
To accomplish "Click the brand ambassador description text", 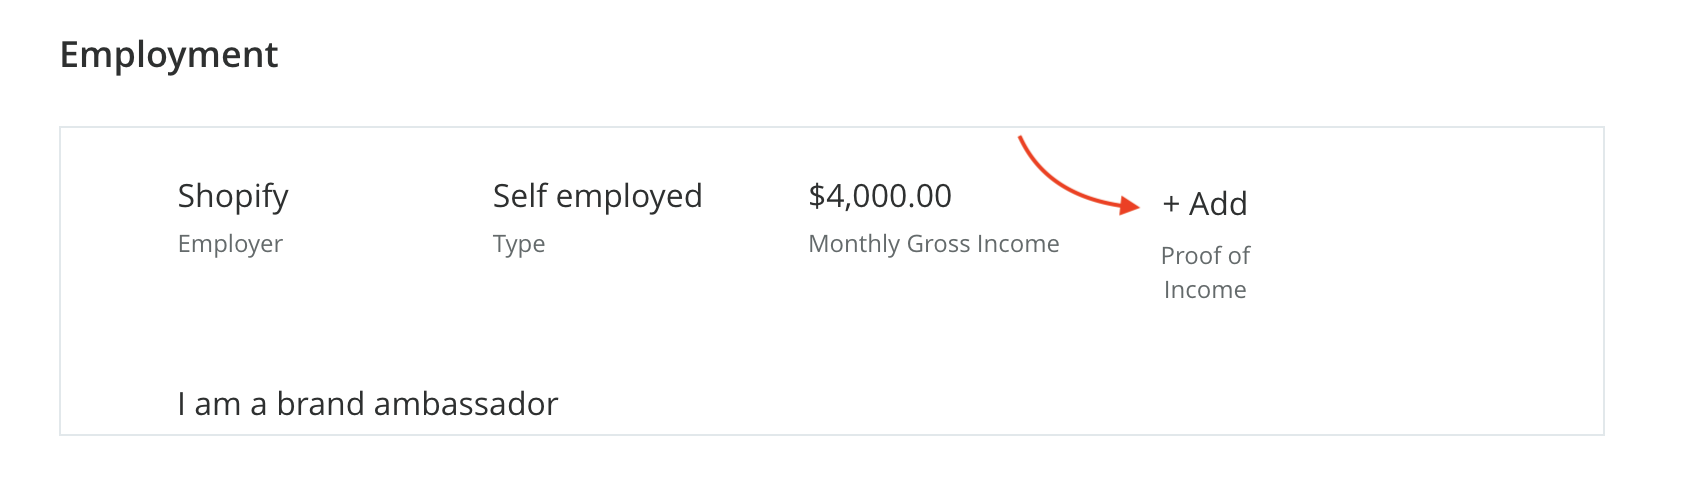I will [x=367, y=404].
